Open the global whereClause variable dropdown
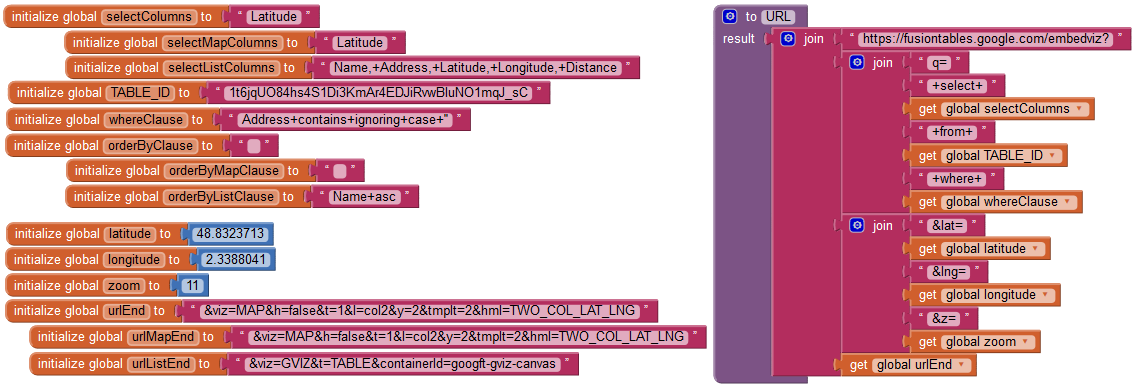 [x=1068, y=202]
